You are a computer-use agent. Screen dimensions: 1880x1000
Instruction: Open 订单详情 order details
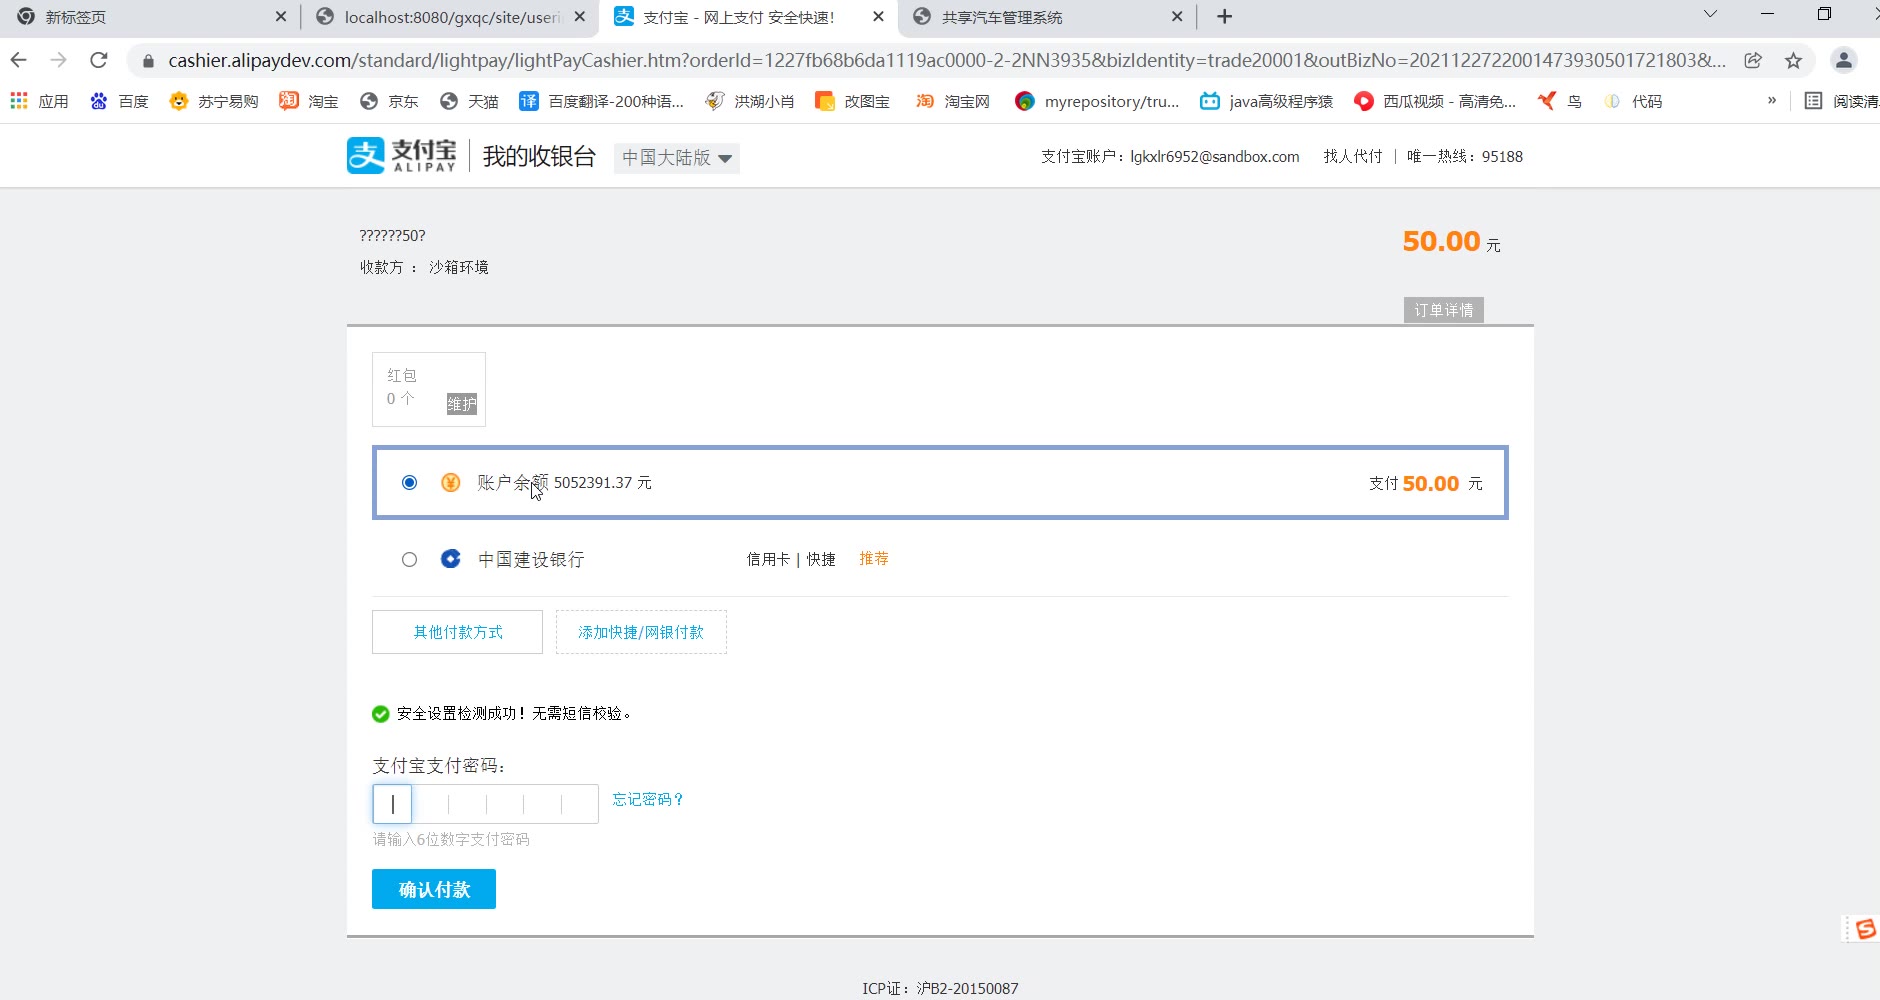[x=1443, y=310]
